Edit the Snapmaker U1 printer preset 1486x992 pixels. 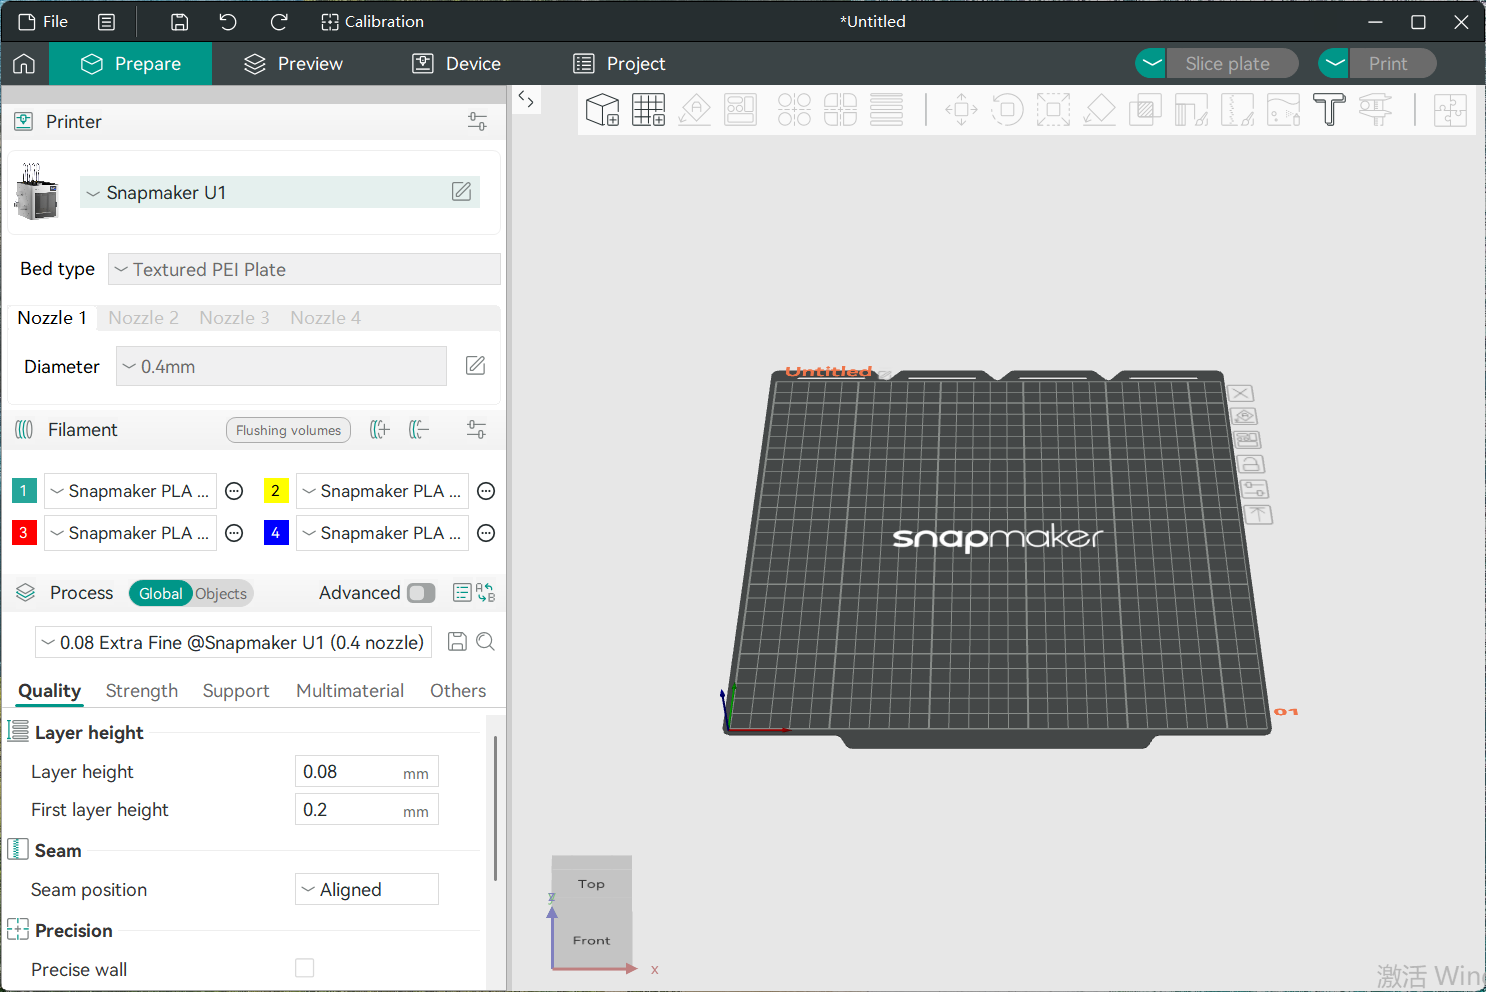point(461,192)
